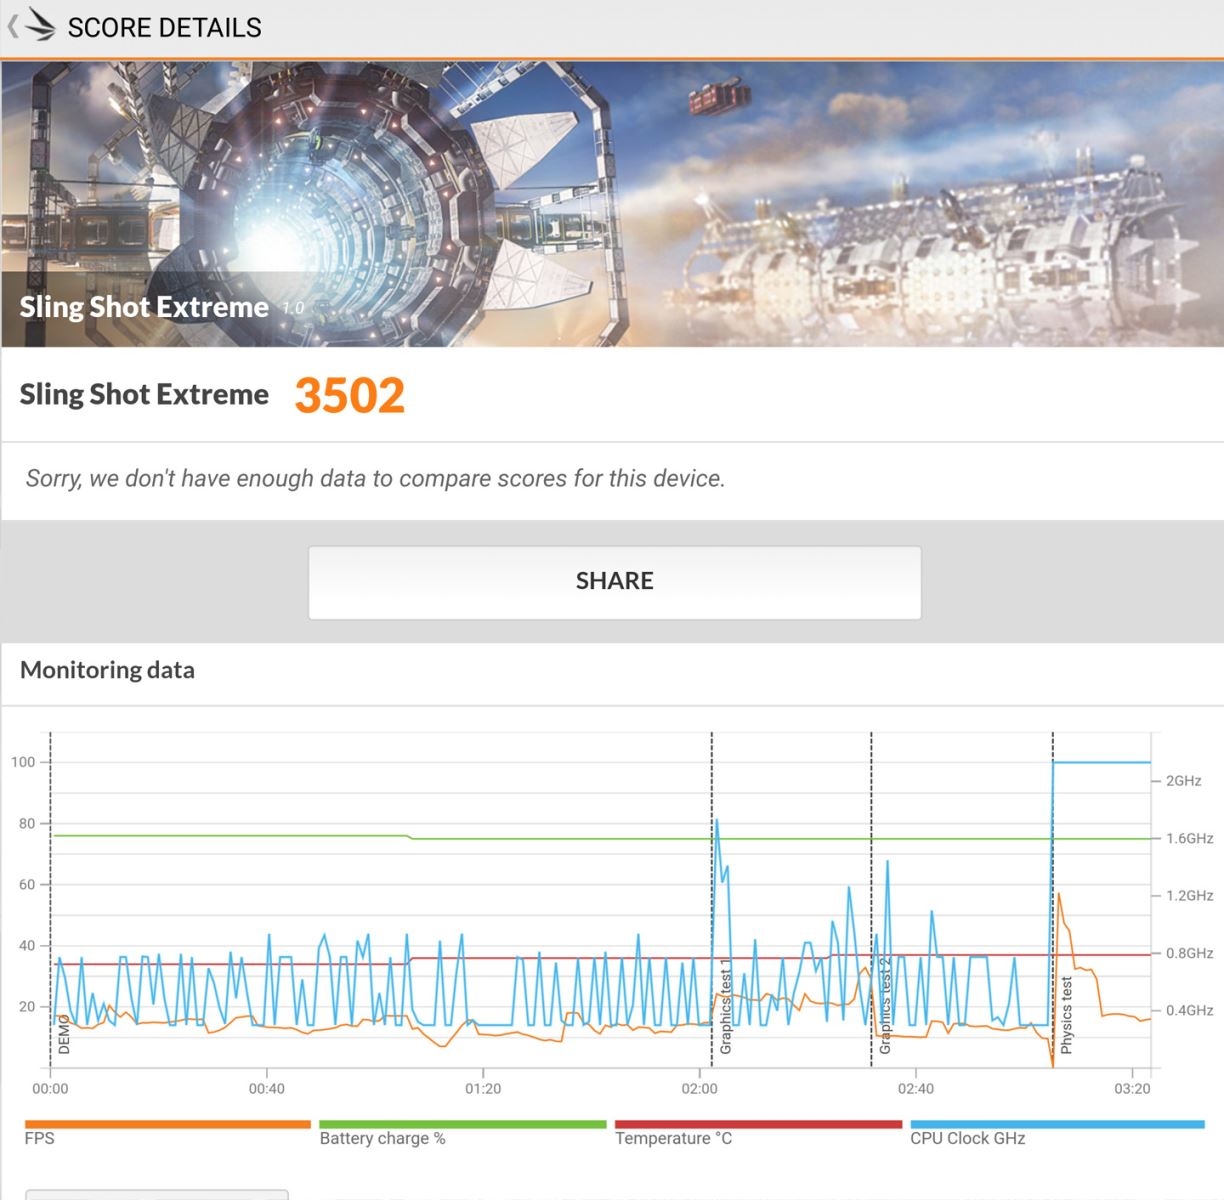Click the Monitoring data heading
1224x1200 pixels.
pos(107,670)
